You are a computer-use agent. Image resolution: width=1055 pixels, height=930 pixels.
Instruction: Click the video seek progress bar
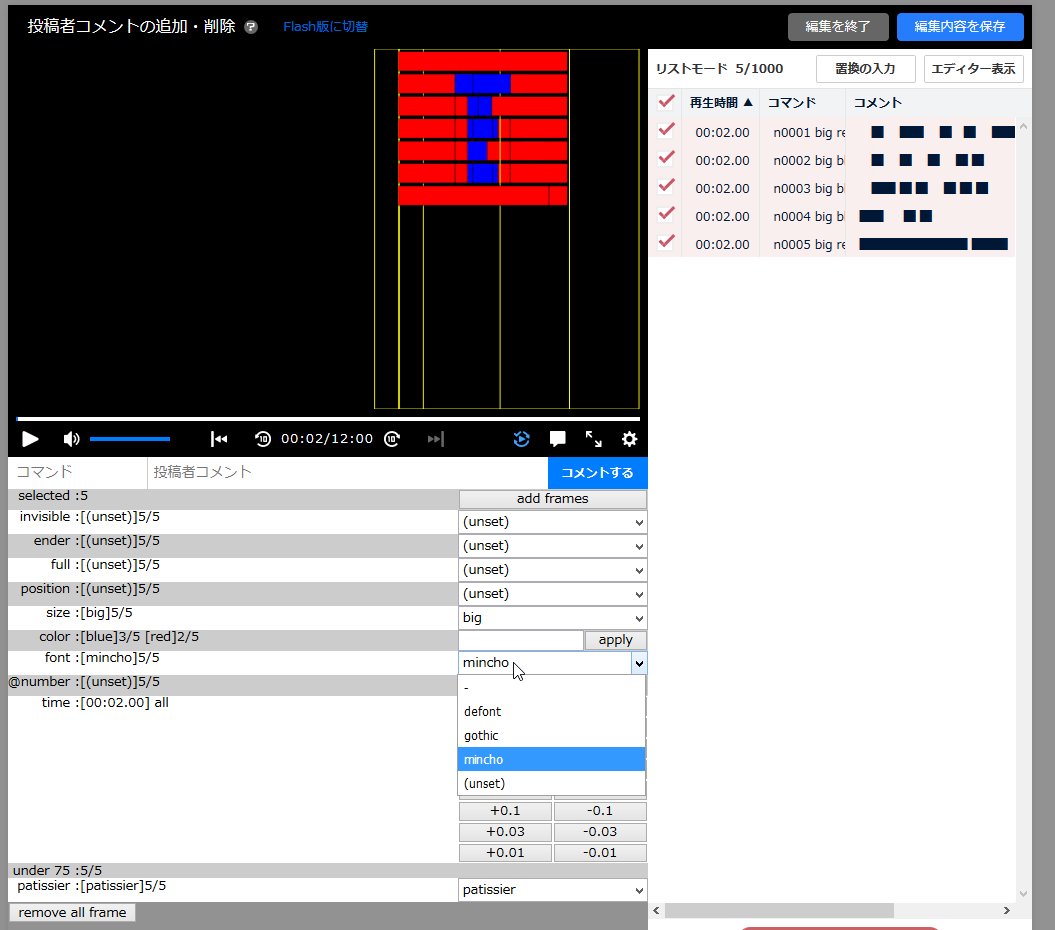click(x=328, y=419)
